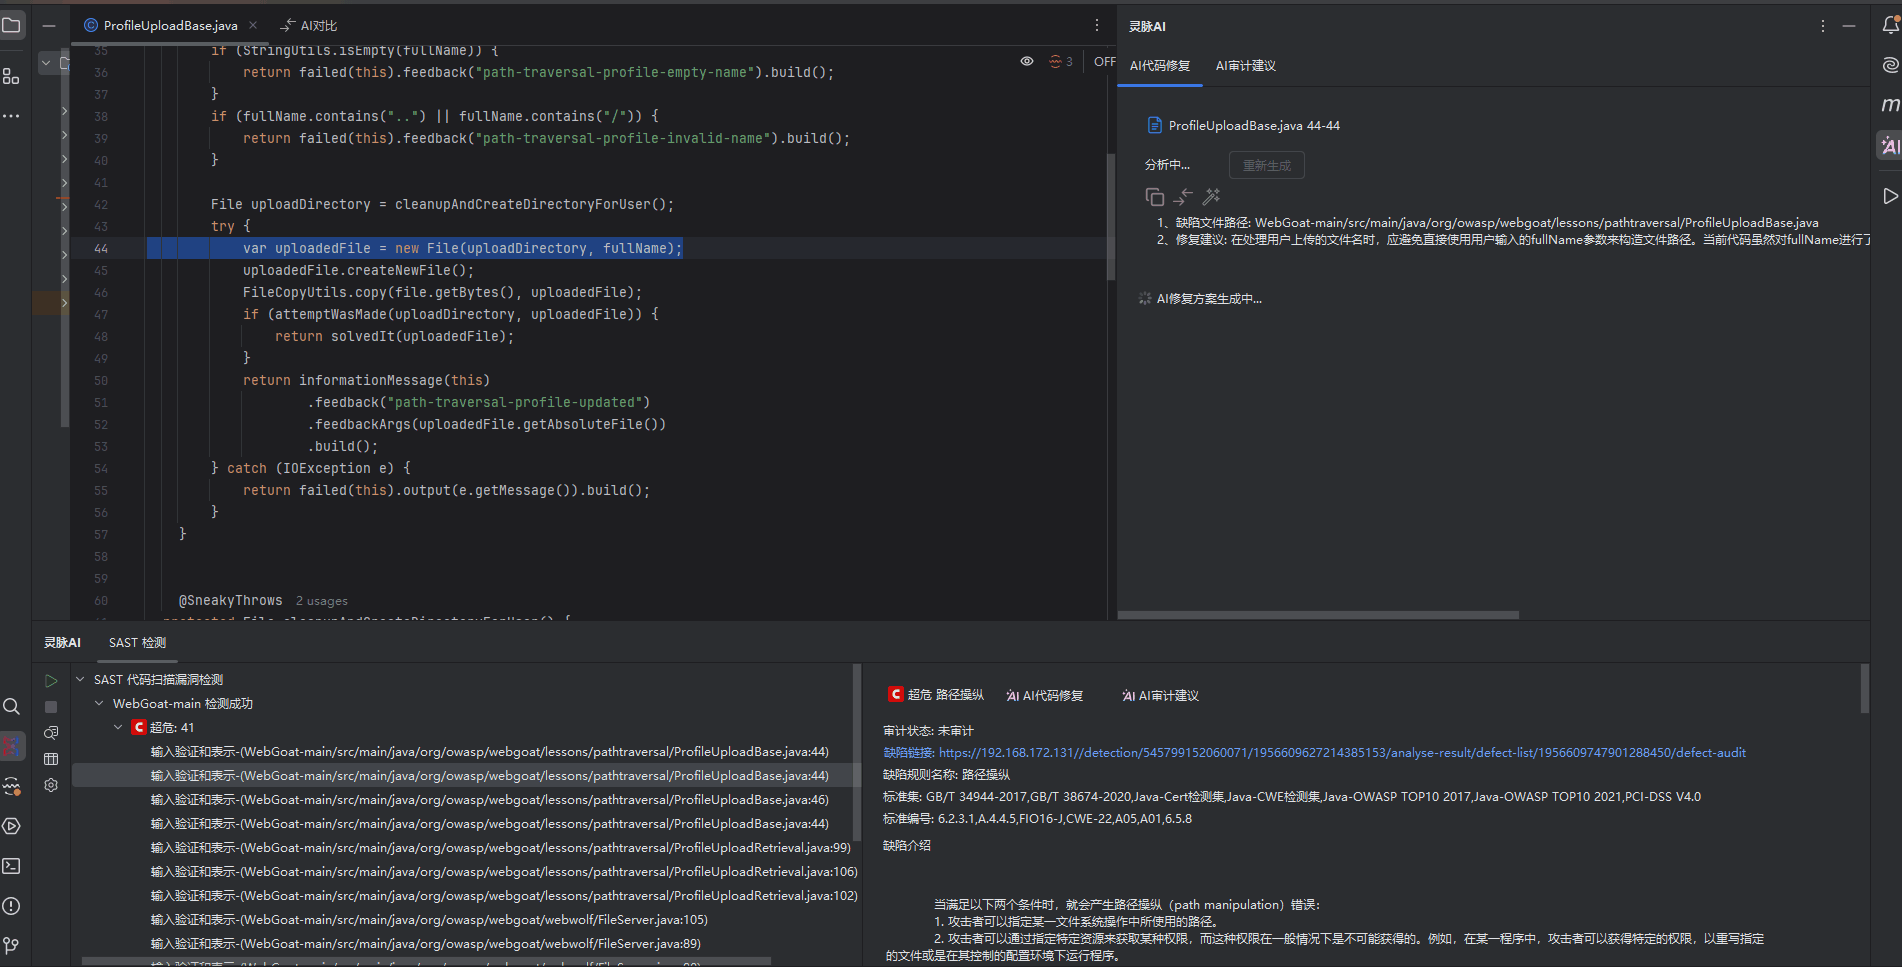Open SAST settings gear icon
This screenshot has width=1902, height=967.
tap(51, 785)
